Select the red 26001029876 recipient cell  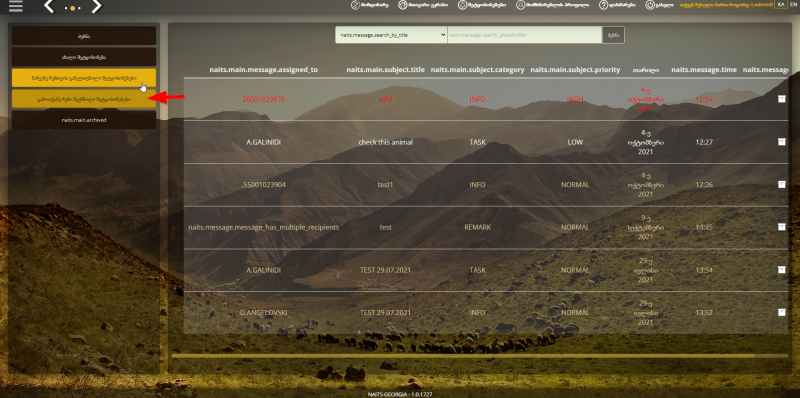pos(263,99)
